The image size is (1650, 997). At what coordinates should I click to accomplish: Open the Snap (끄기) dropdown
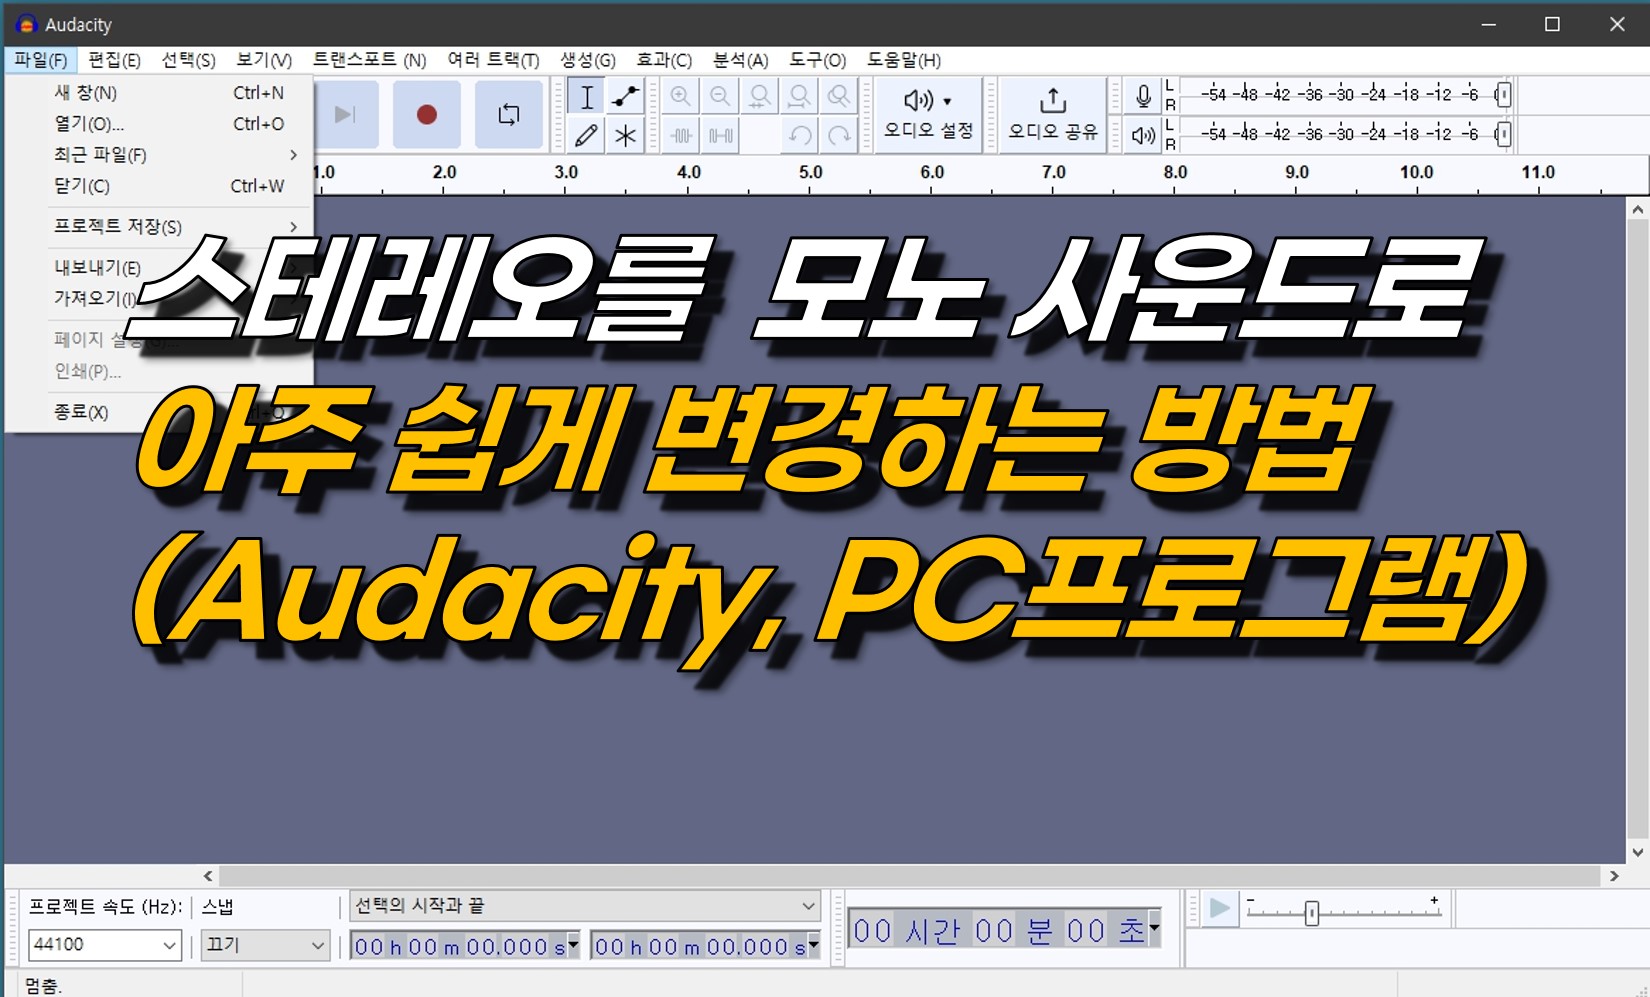pyautogui.click(x=265, y=944)
